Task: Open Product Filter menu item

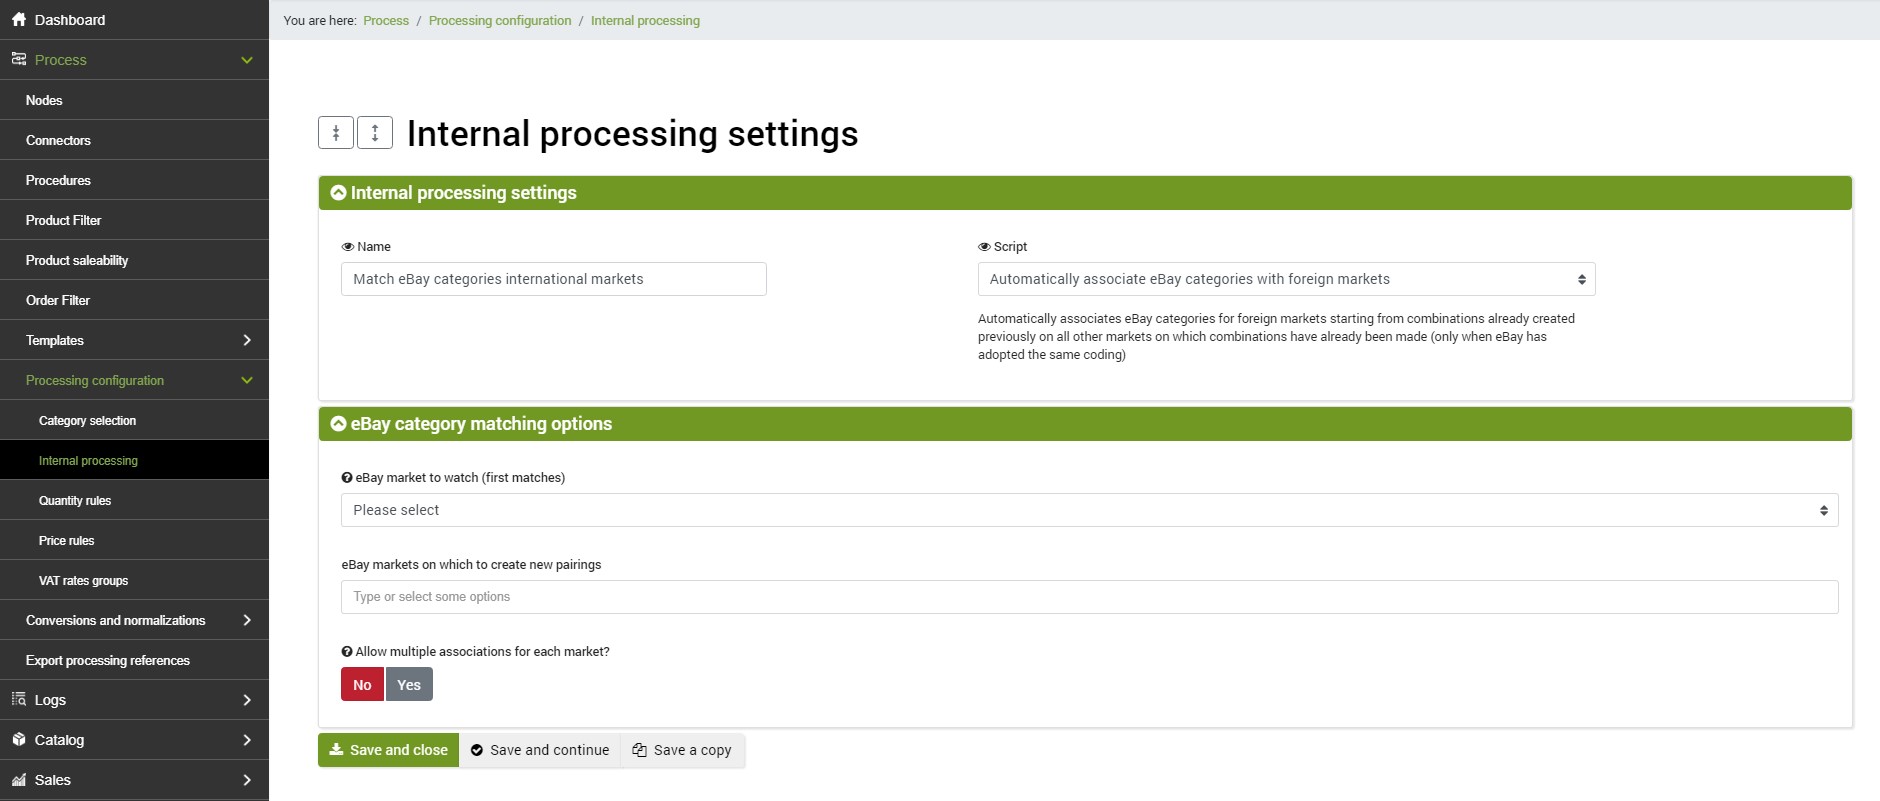Action: (134, 220)
